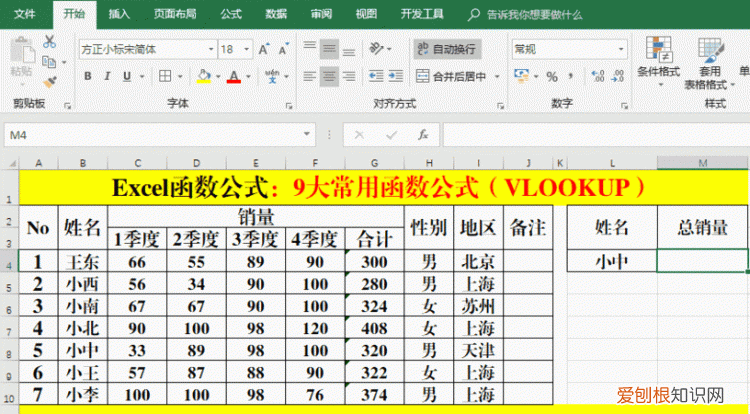
Task: Switch to the 页面布局 tab
Action: coord(175,14)
